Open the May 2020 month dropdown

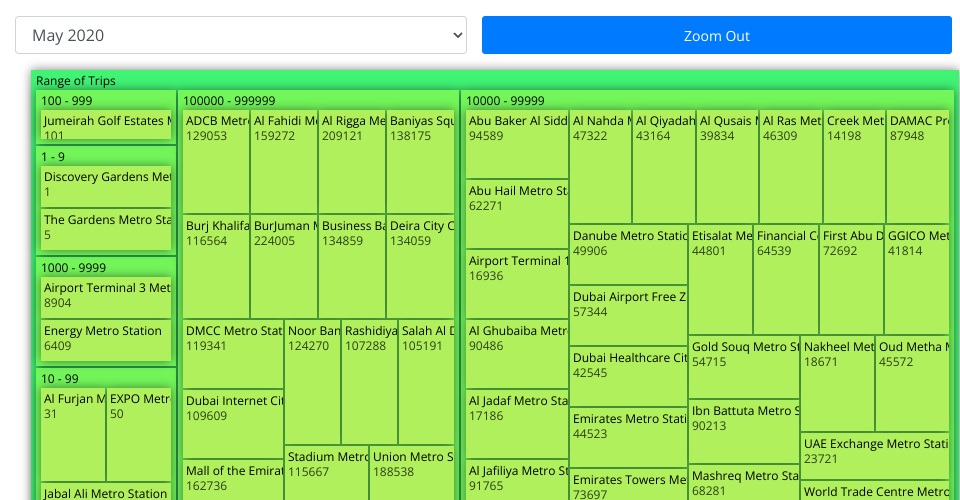coord(240,35)
